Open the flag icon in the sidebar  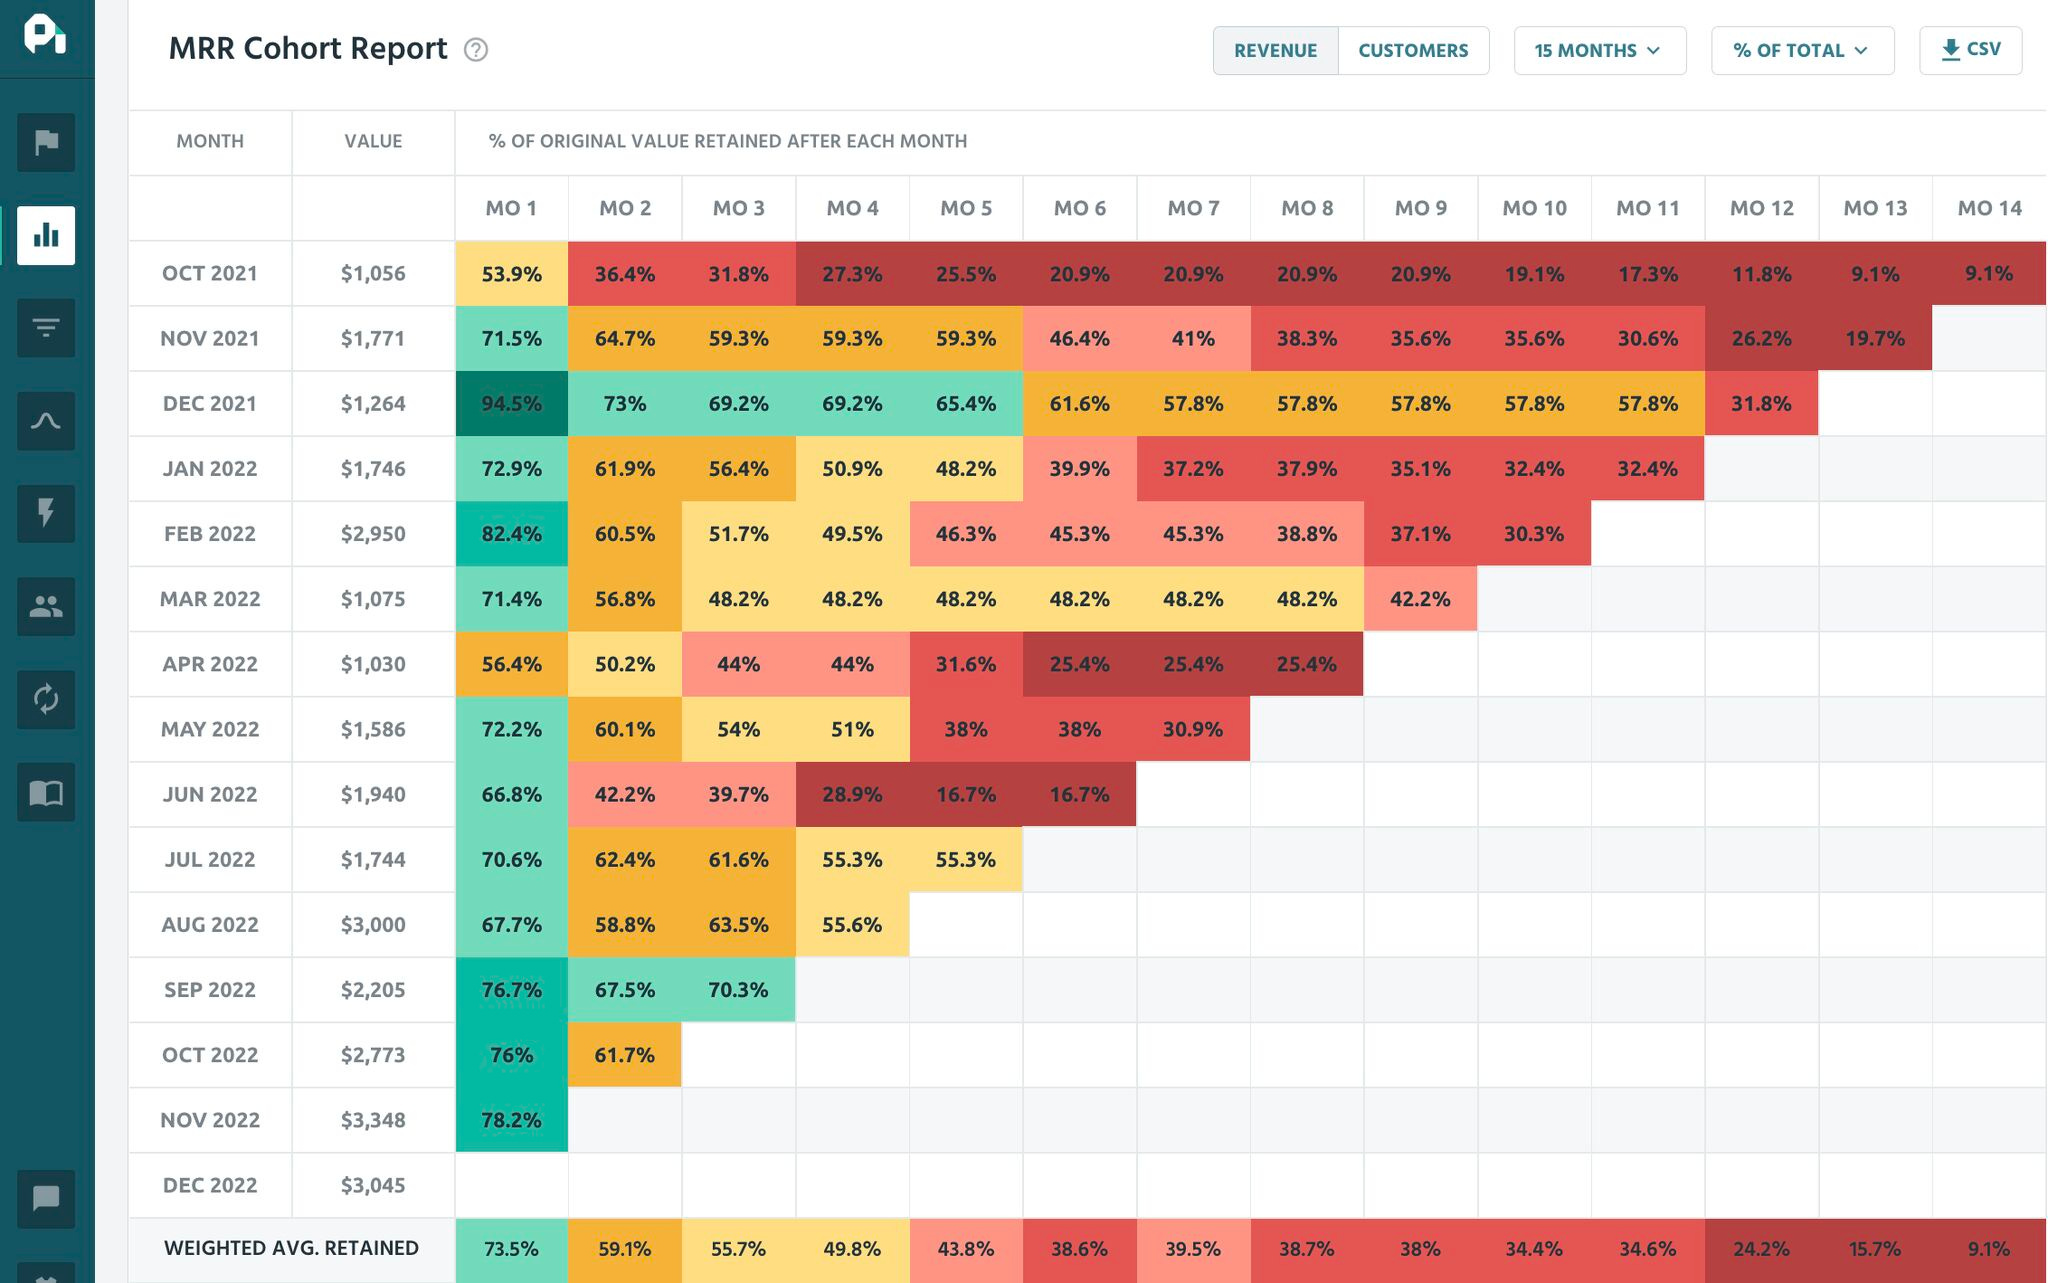[46, 142]
